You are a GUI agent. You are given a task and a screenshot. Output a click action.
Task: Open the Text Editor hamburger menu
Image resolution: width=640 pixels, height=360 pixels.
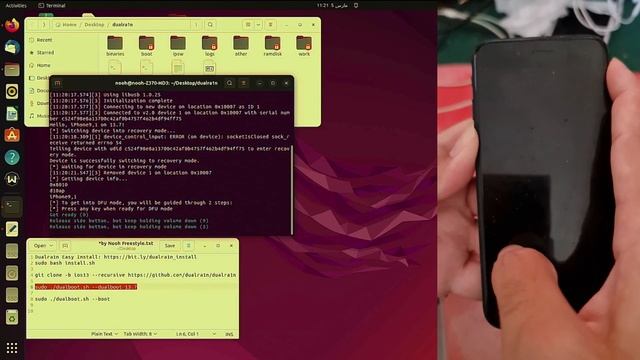pos(188,246)
